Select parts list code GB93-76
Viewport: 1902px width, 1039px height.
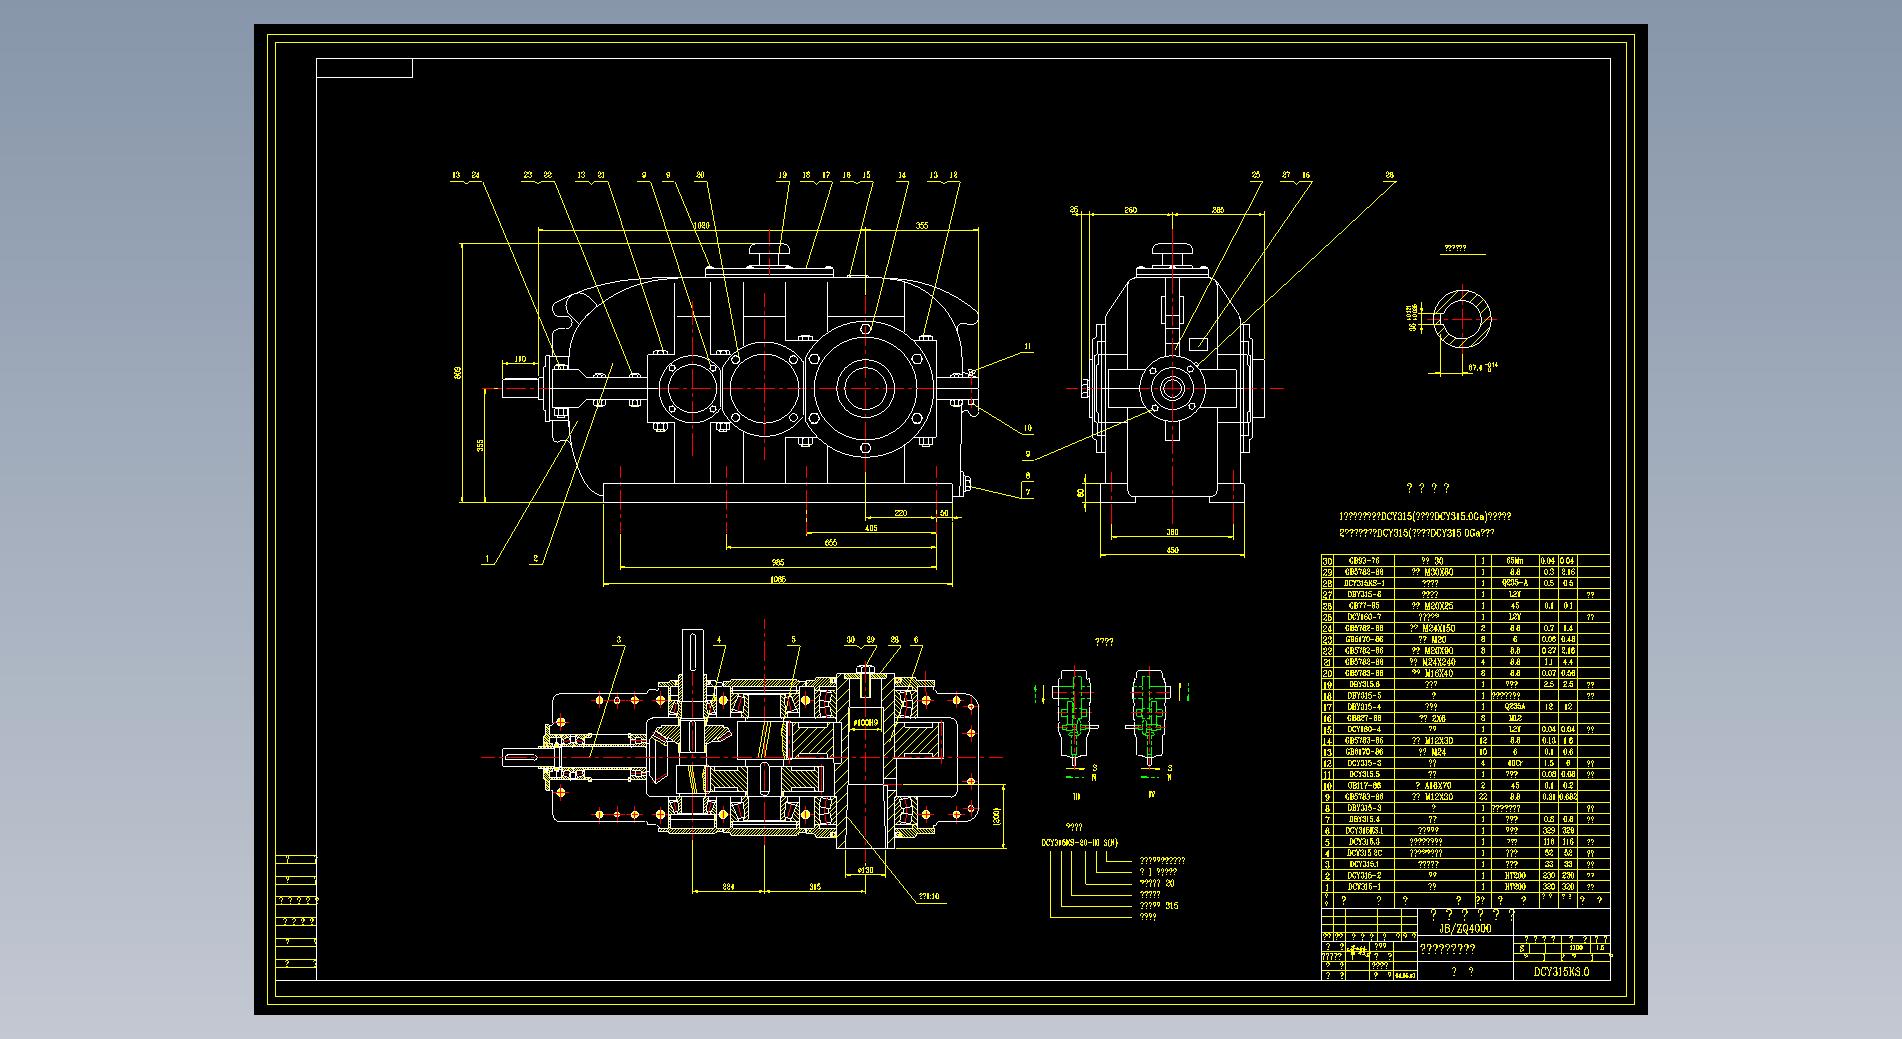click(1364, 561)
